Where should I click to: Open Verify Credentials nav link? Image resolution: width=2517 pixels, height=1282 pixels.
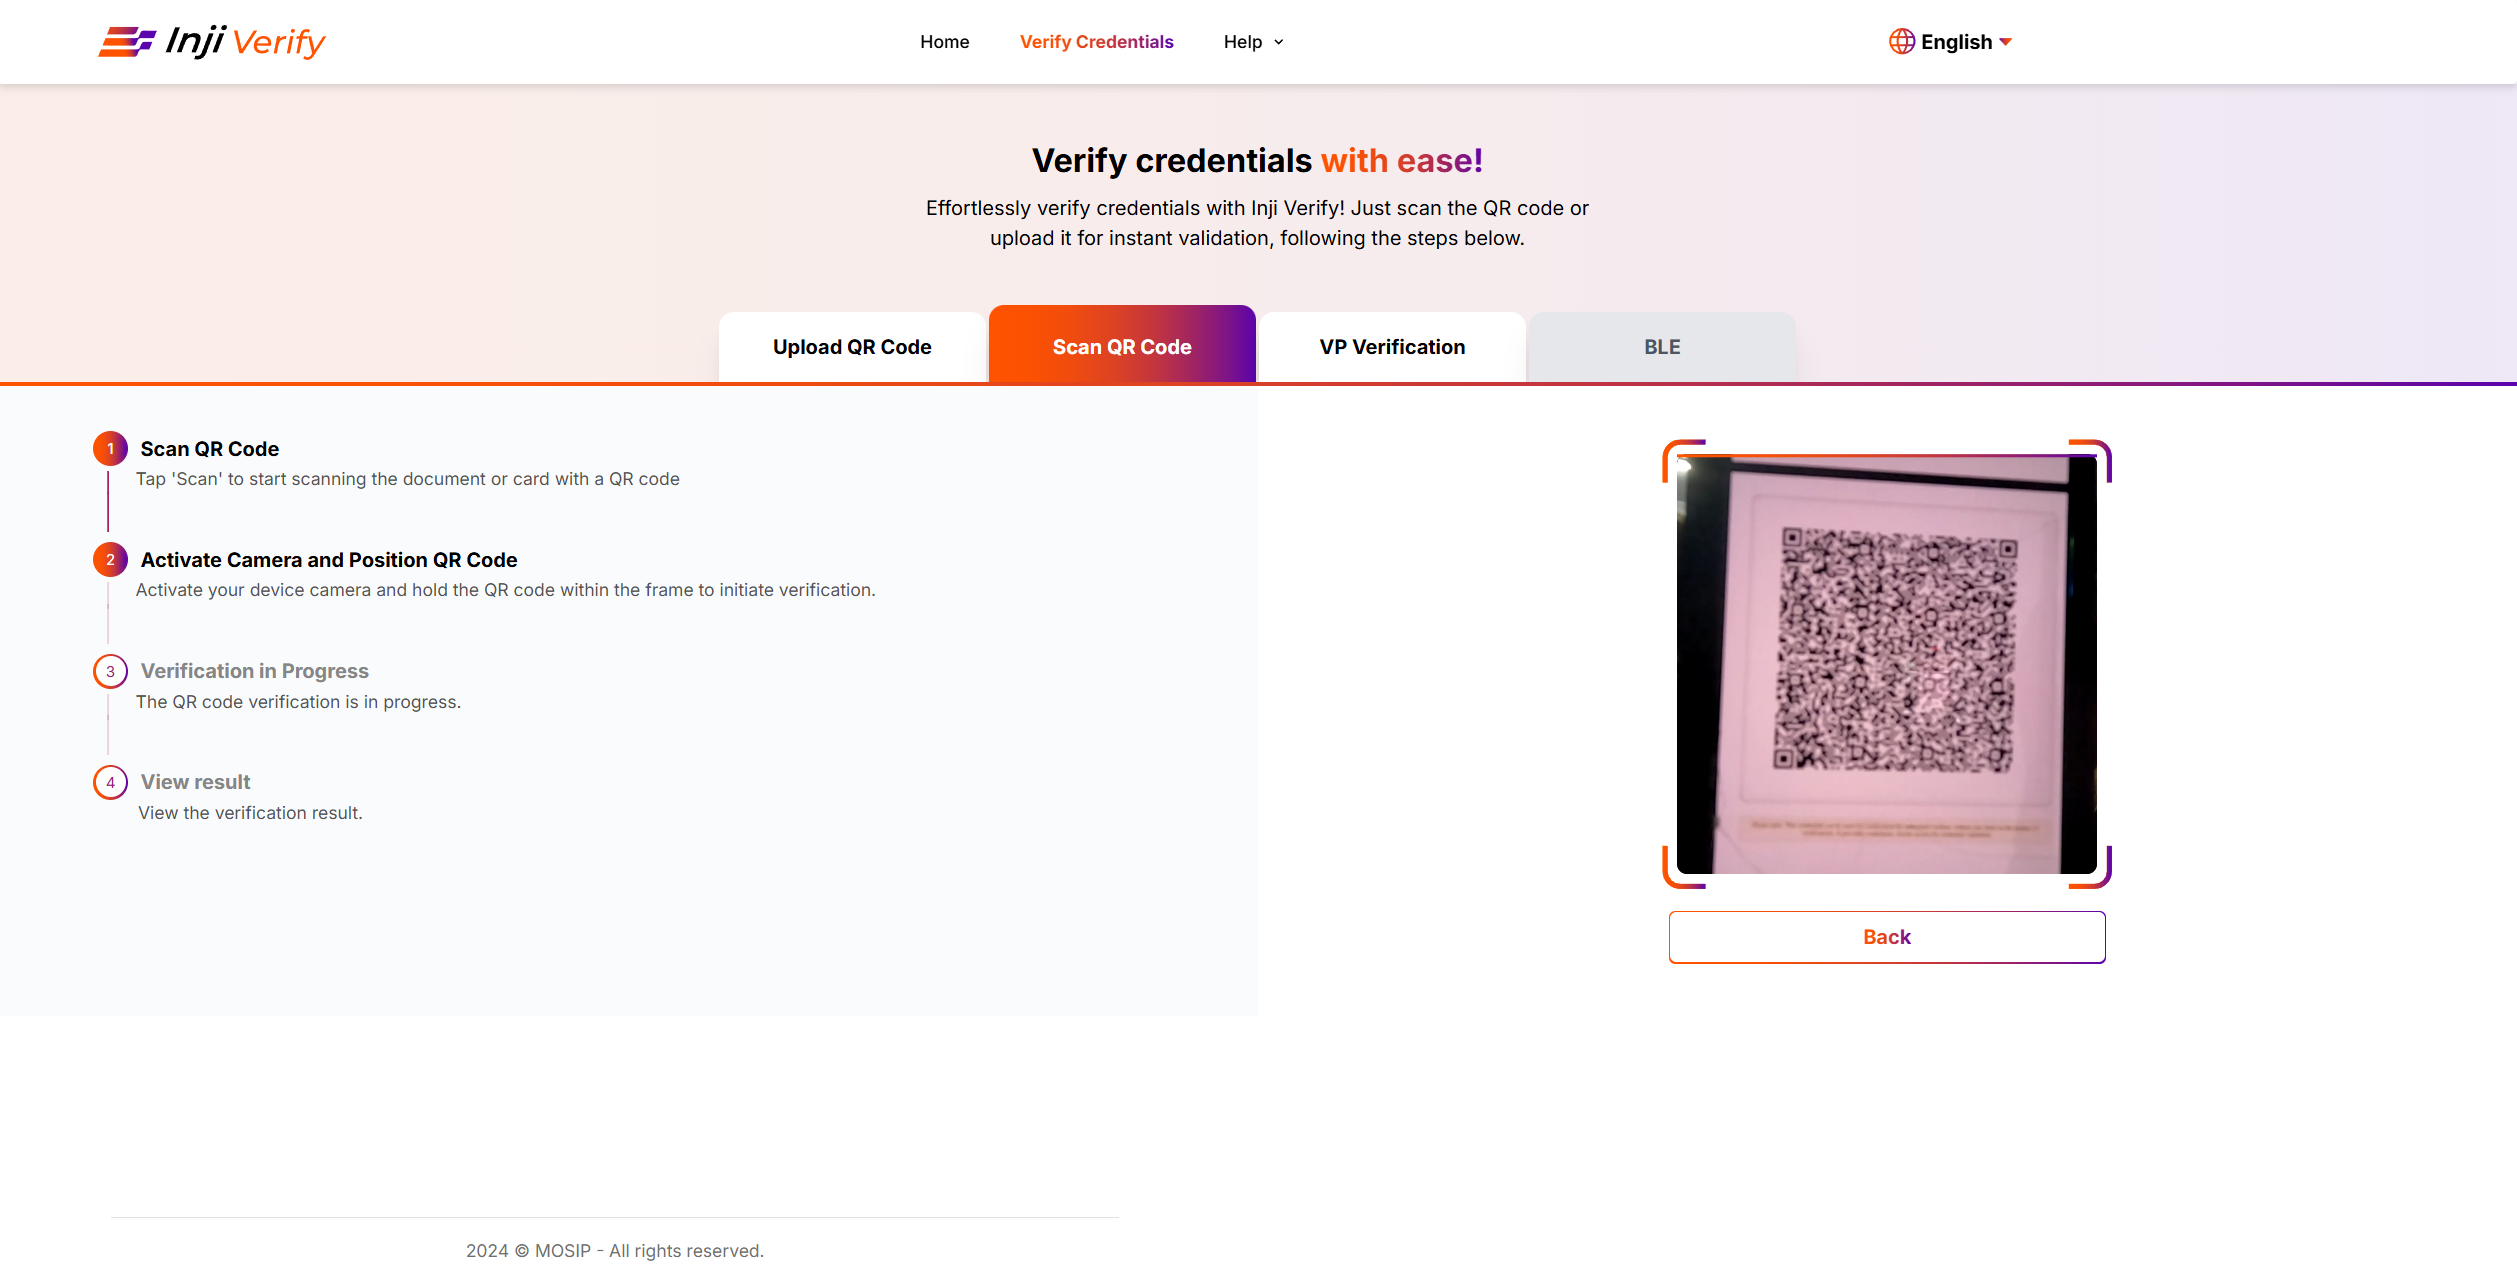(1096, 42)
